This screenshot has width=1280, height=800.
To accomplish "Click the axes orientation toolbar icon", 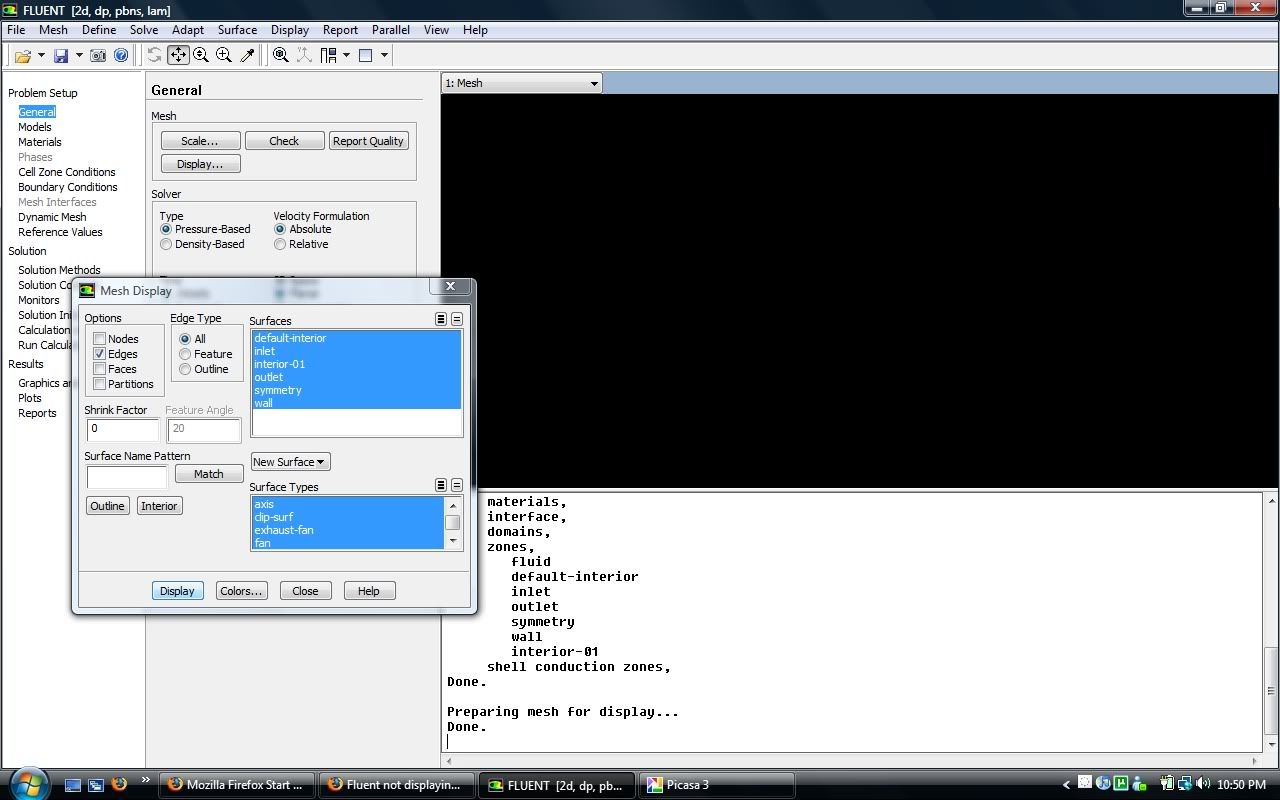I will (304, 55).
